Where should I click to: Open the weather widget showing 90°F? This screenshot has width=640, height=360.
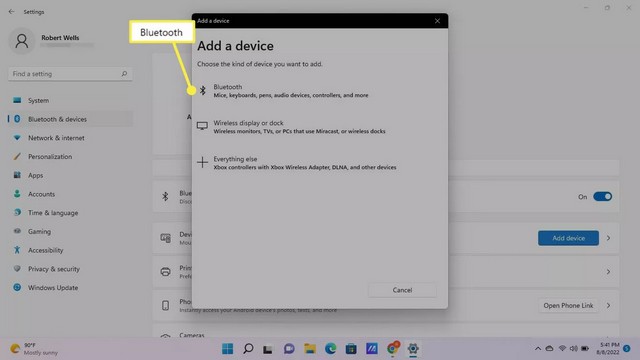pos(34,349)
